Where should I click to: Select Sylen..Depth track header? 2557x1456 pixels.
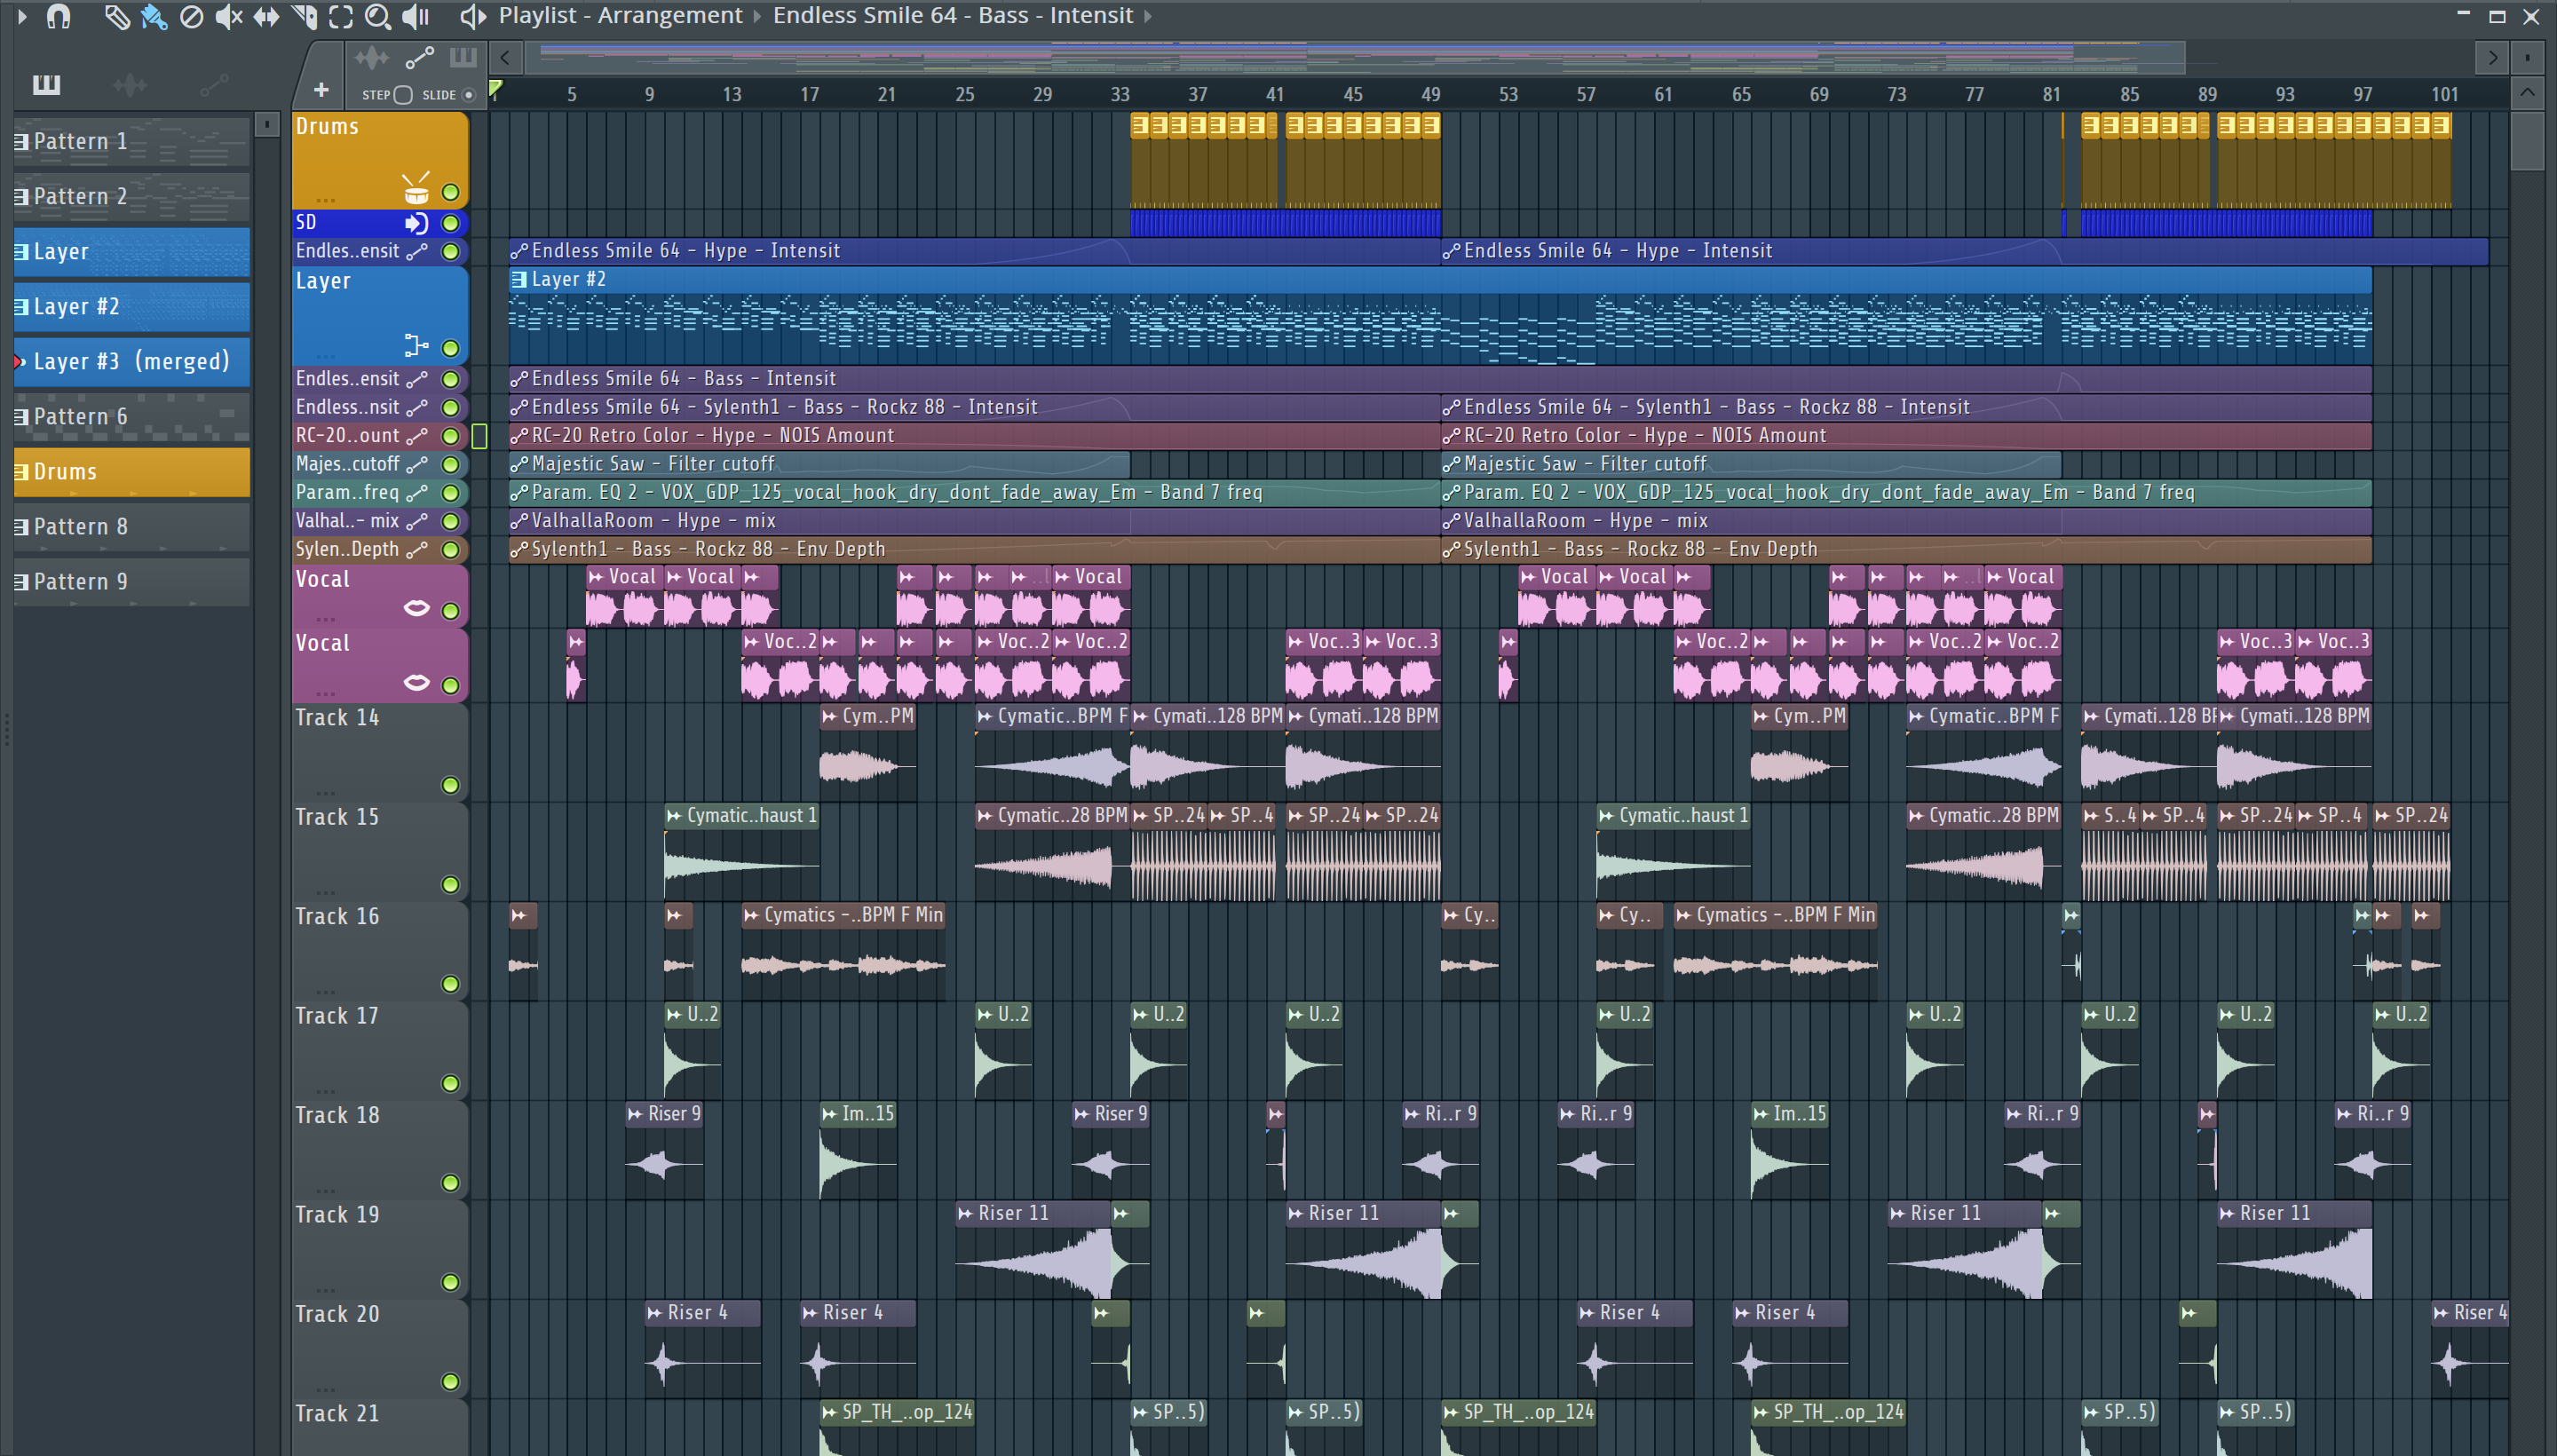tap(380, 549)
